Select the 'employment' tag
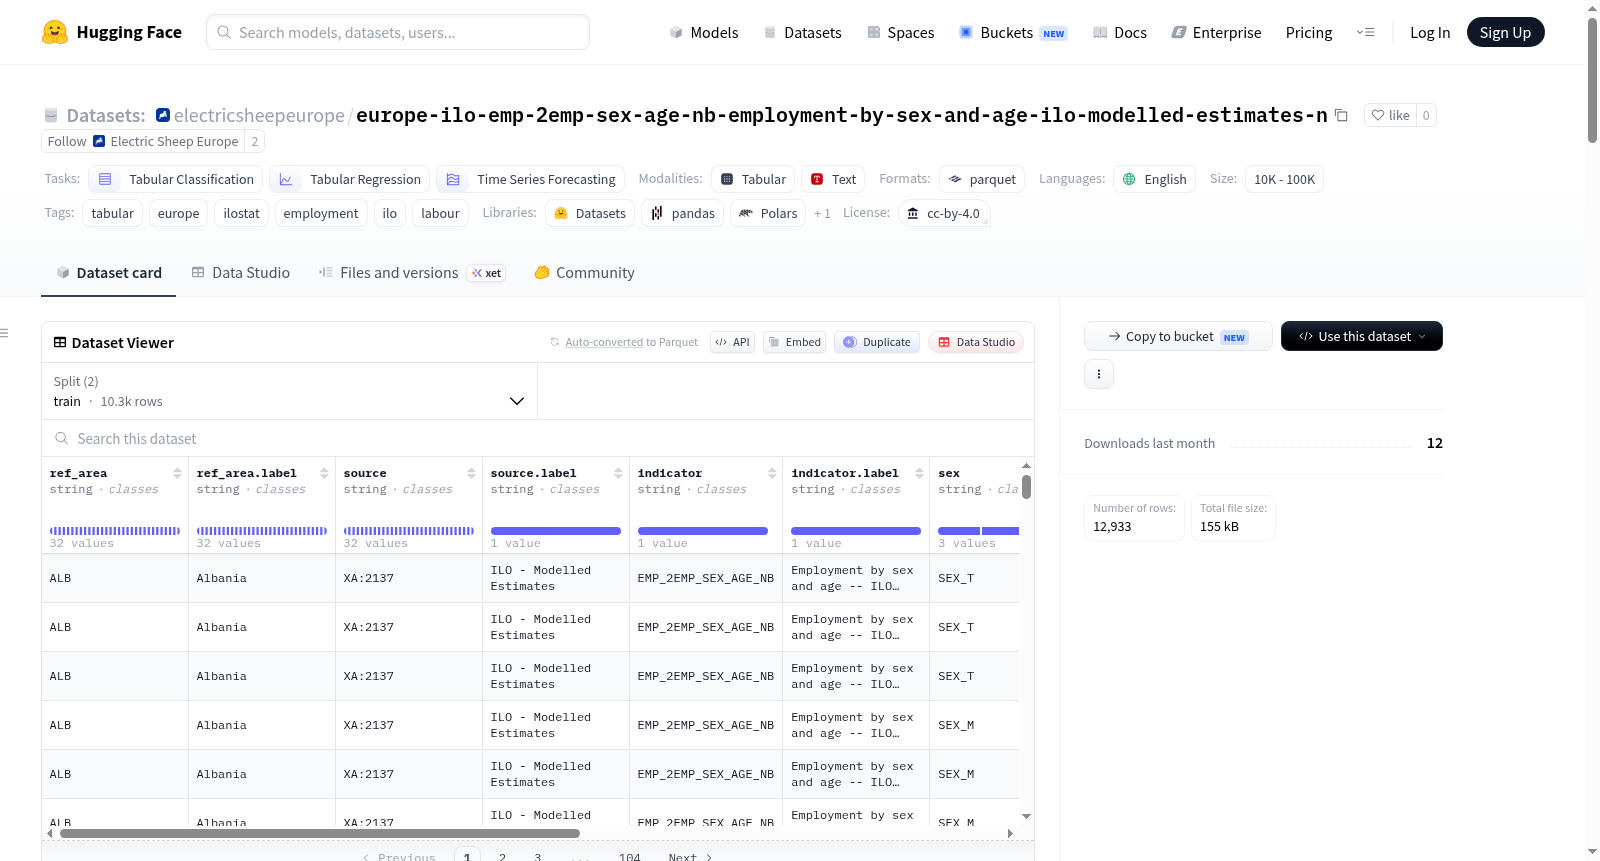 click(x=320, y=213)
